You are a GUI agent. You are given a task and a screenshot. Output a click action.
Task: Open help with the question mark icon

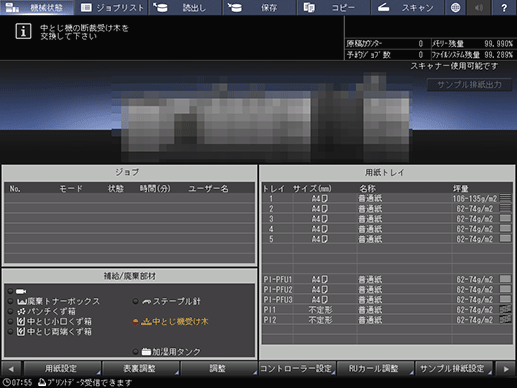pyautogui.click(x=504, y=7)
